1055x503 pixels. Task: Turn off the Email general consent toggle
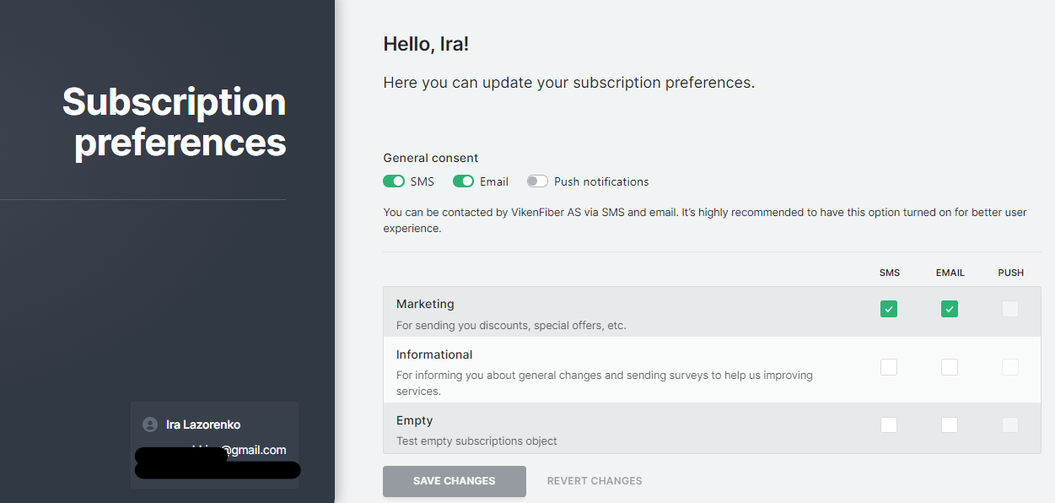(463, 182)
